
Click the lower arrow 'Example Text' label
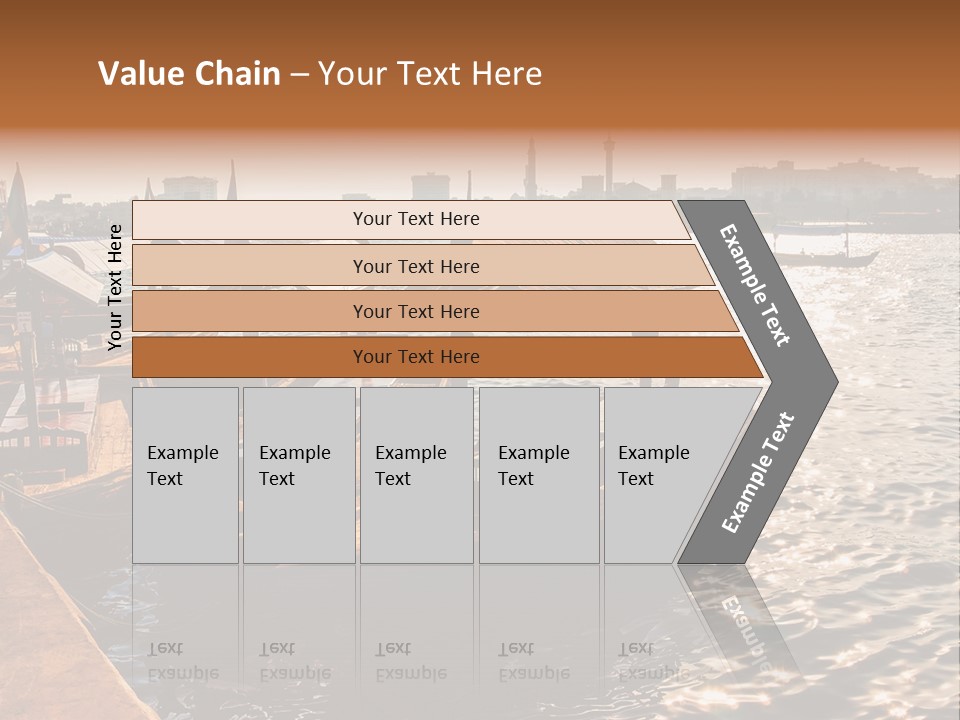pyautogui.click(x=757, y=472)
